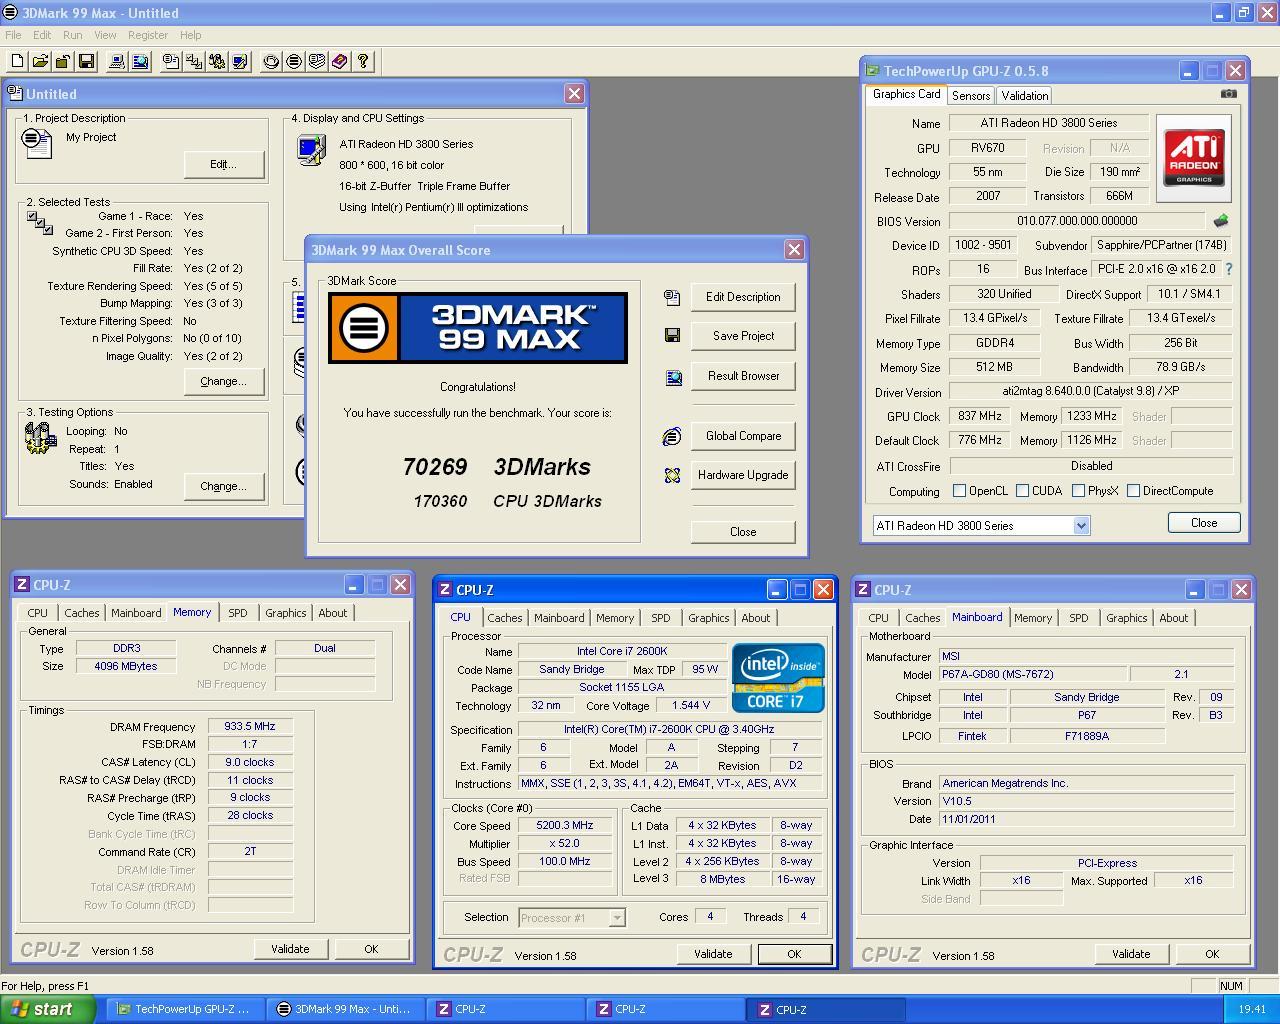This screenshot has width=1280, height=1024.
Task: Click the Result Browser button
Action: tap(743, 376)
